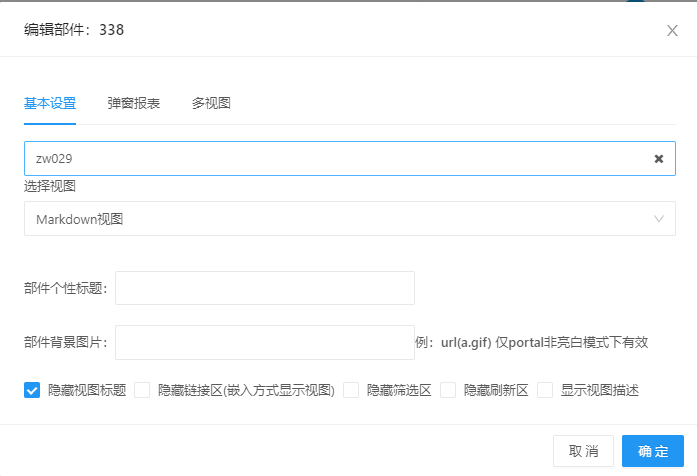Close the 编辑部件 dialog with the X icon
This screenshot has height=476, width=697.
(x=672, y=30)
